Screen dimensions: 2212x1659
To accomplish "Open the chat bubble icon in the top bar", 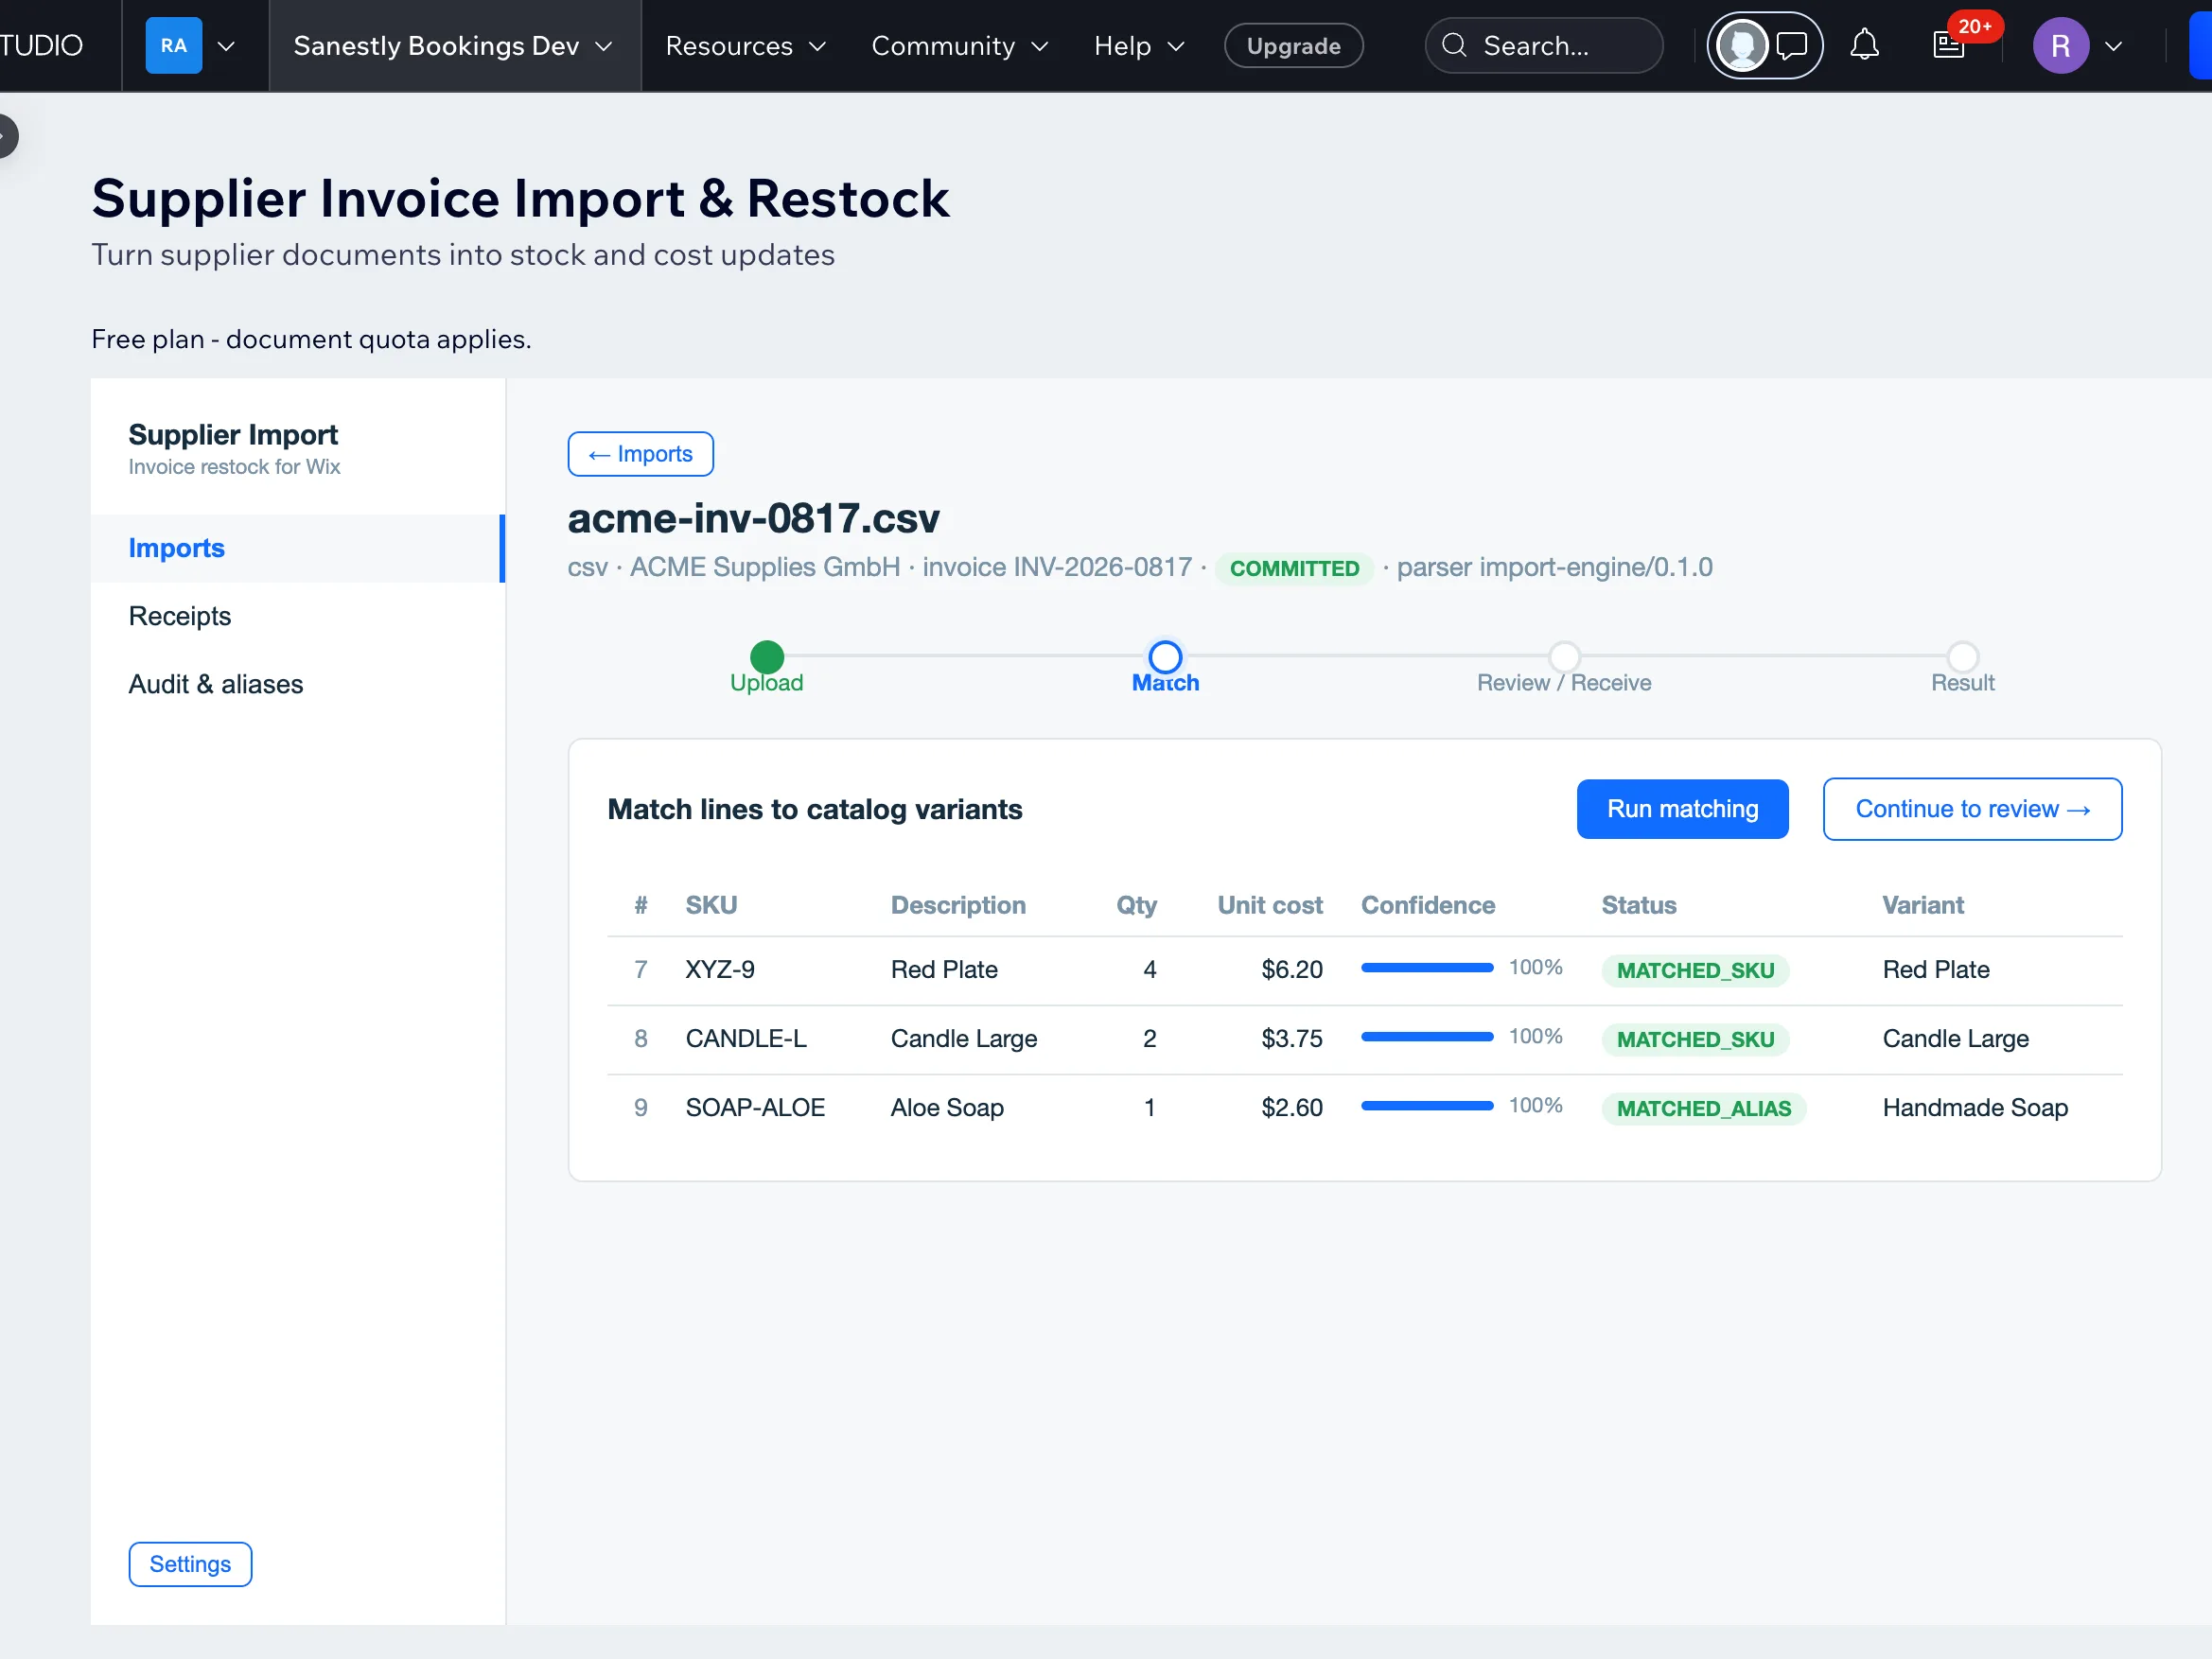I will pos(1791,45).
